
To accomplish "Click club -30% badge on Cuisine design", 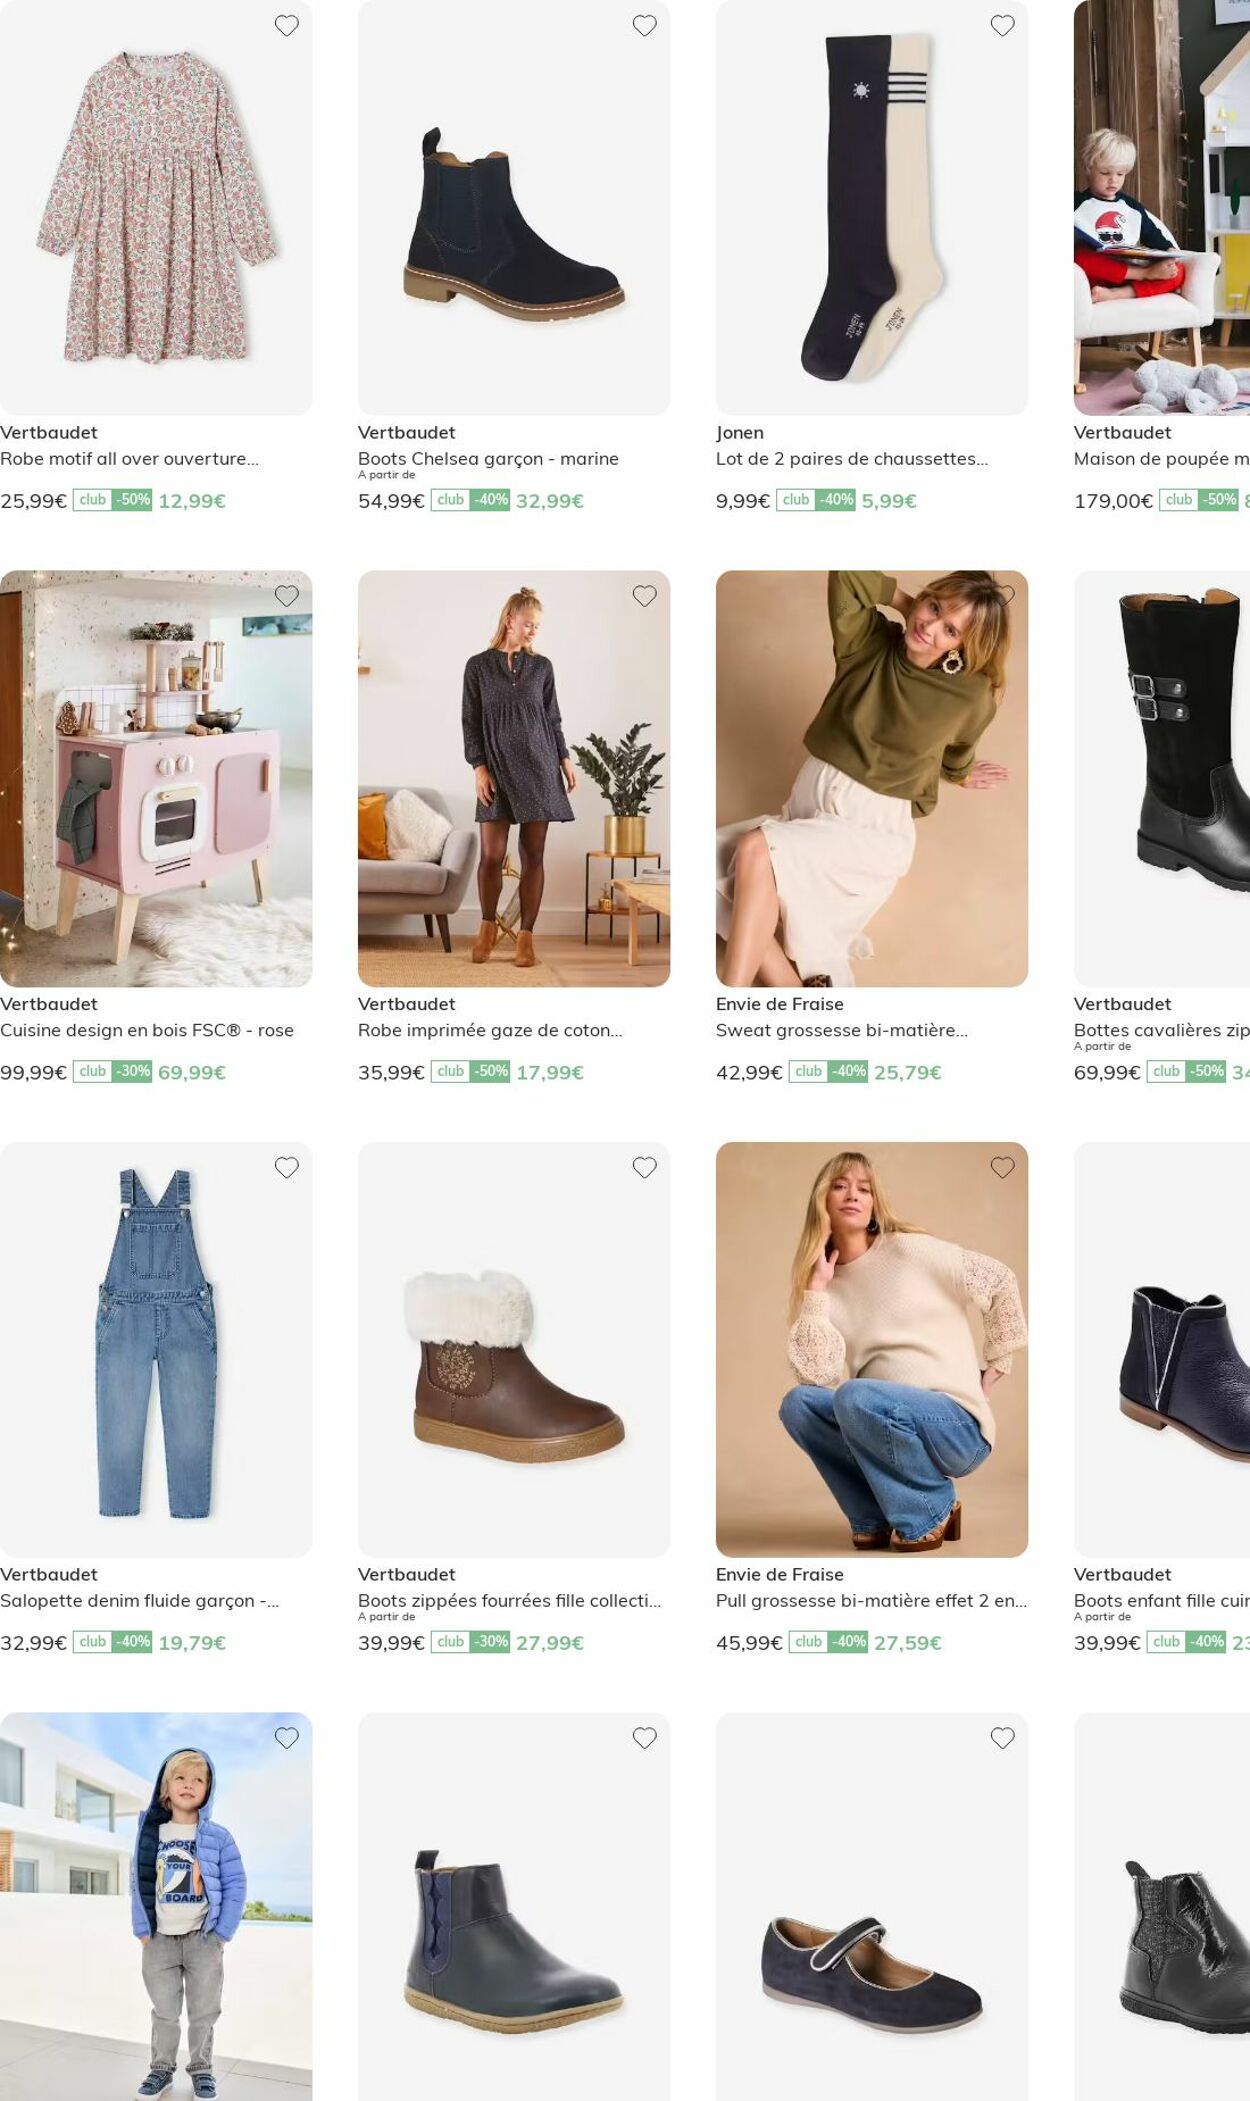I will (x=113, y=1072).
